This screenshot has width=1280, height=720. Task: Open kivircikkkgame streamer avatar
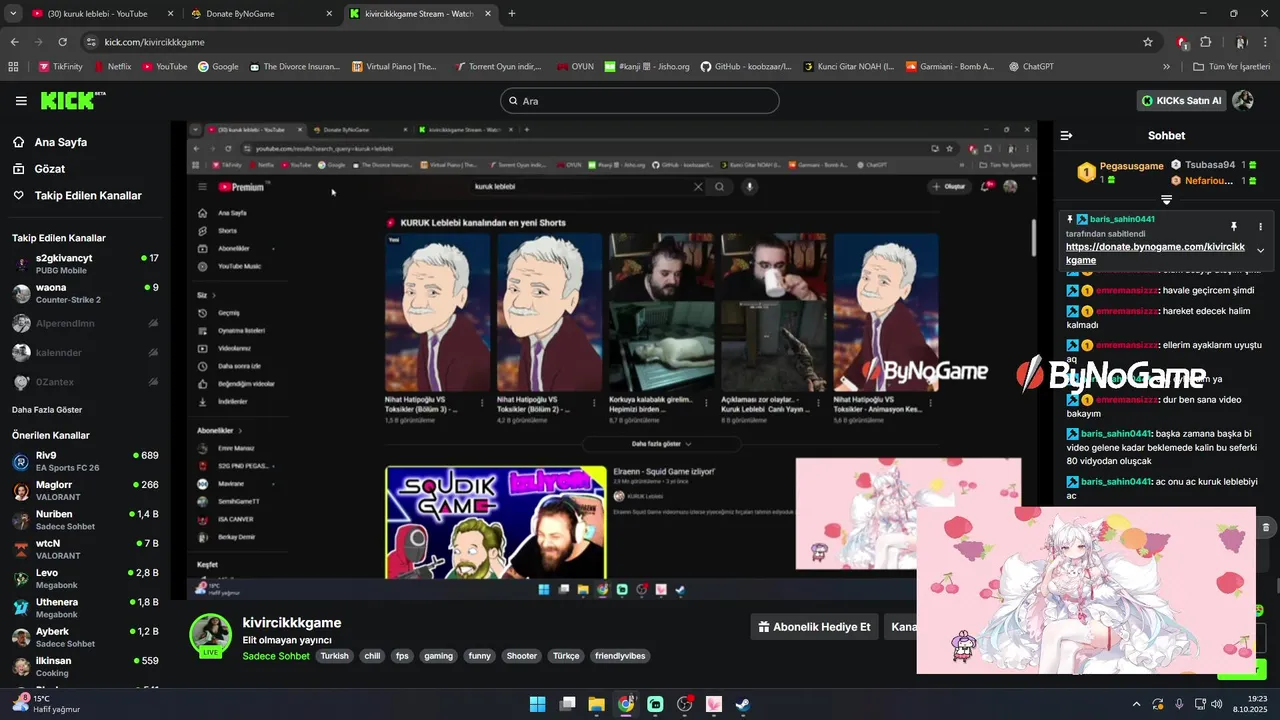211,636
